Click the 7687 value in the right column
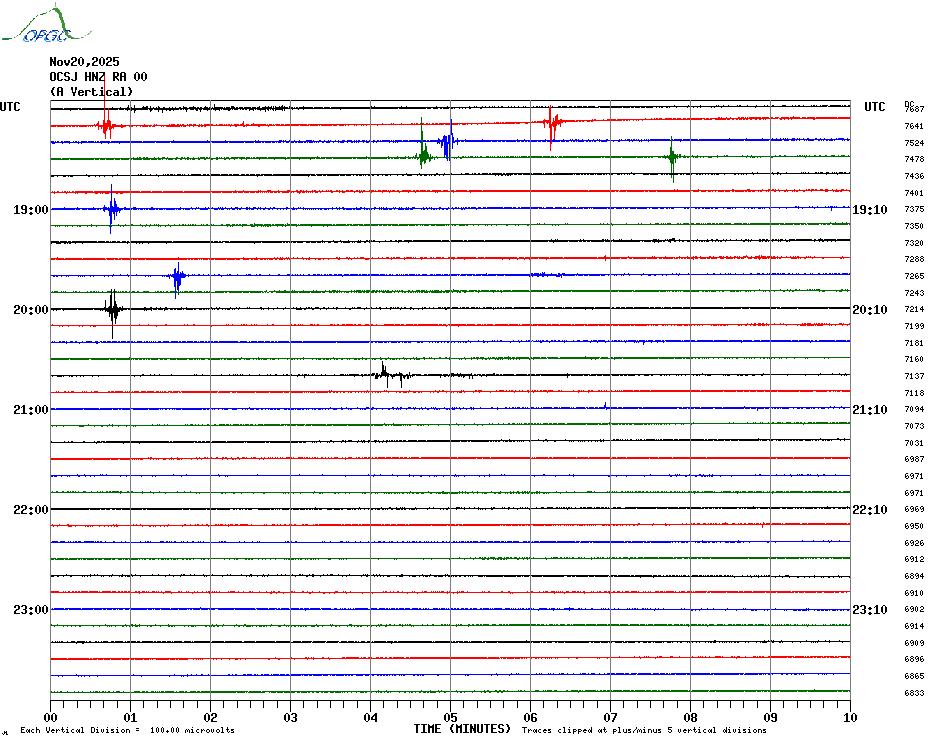The width and height of the screenshot is (930, 744). click(x=914, y=109)
